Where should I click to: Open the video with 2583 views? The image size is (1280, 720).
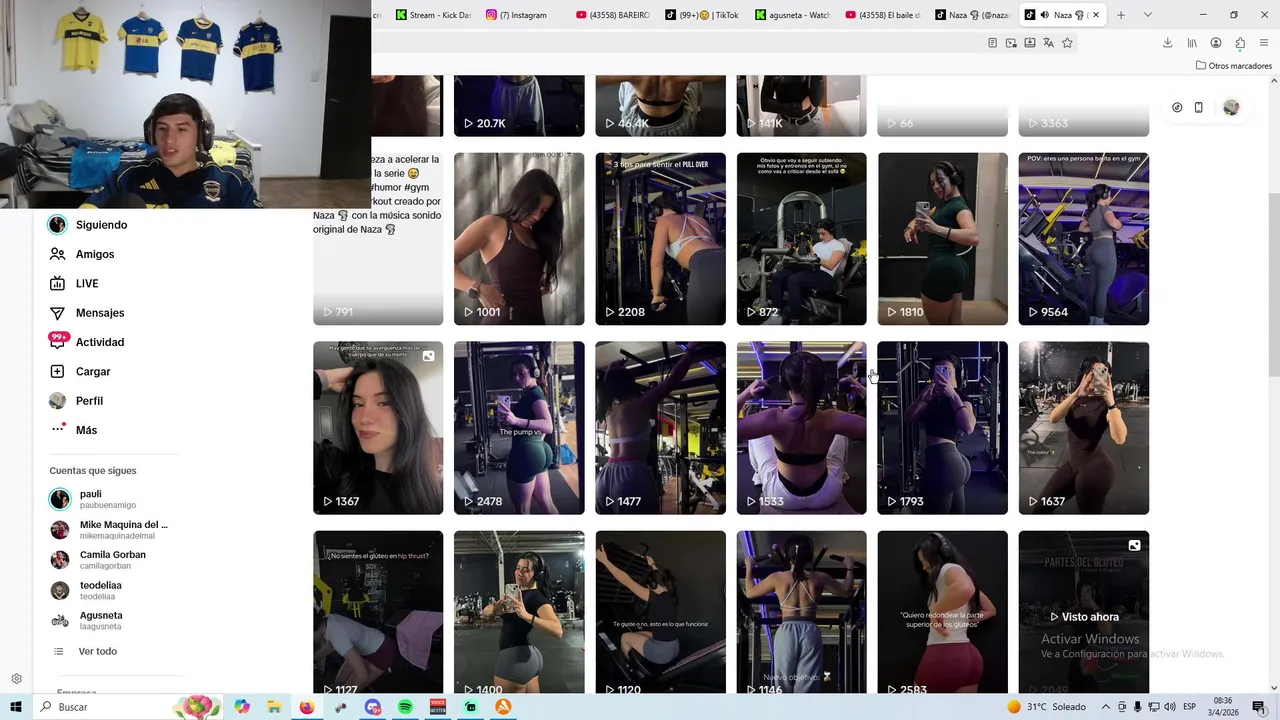942,612
